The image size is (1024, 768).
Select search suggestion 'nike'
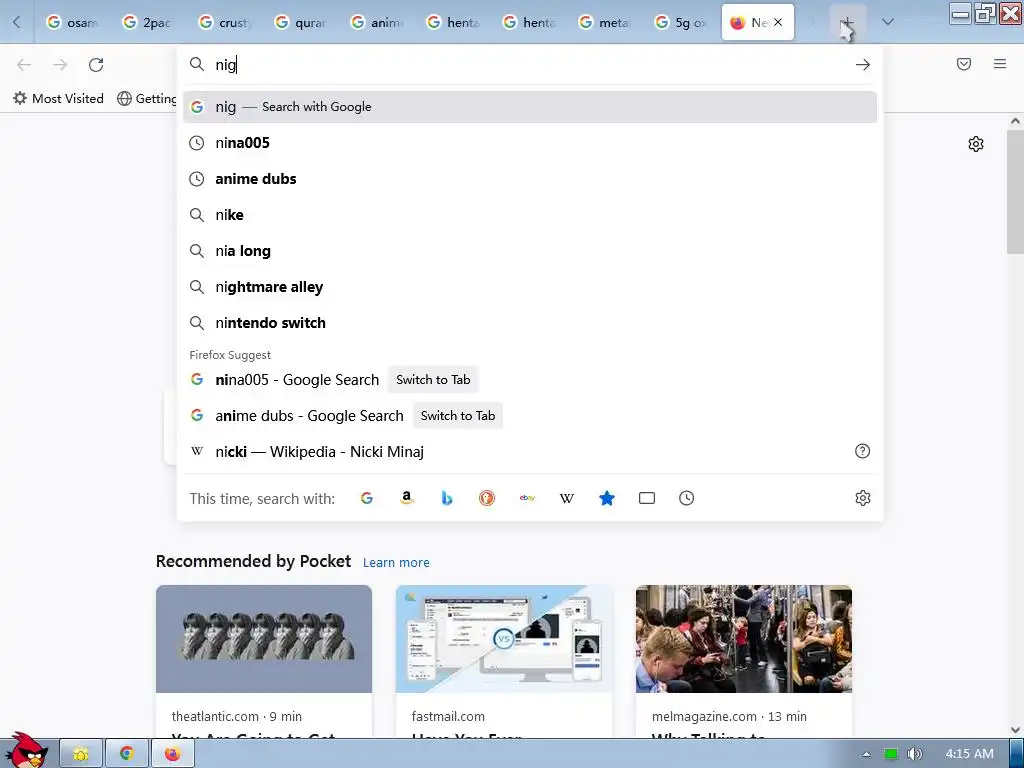(x=530, y=215)
